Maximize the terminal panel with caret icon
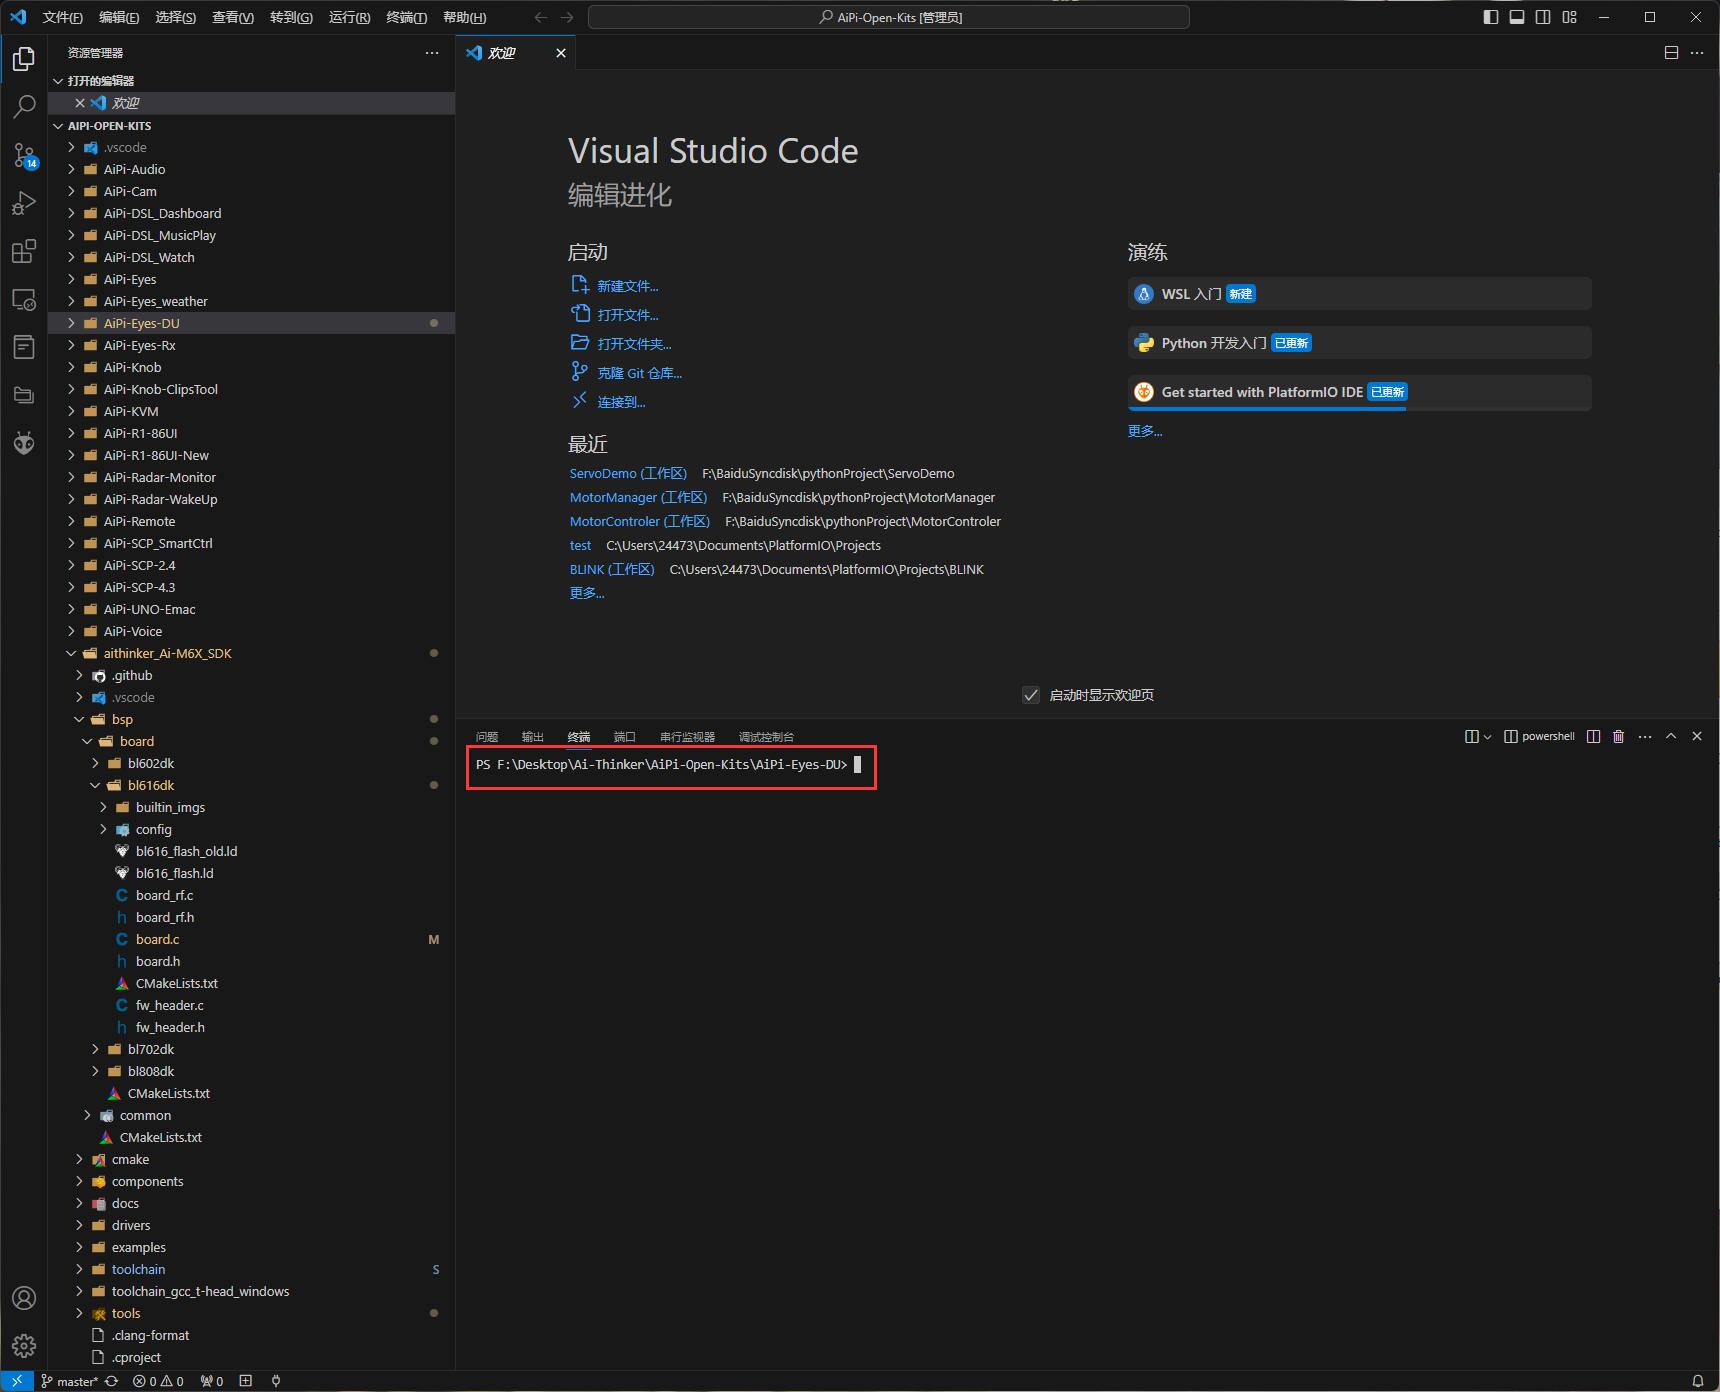 click(1671, 736)
